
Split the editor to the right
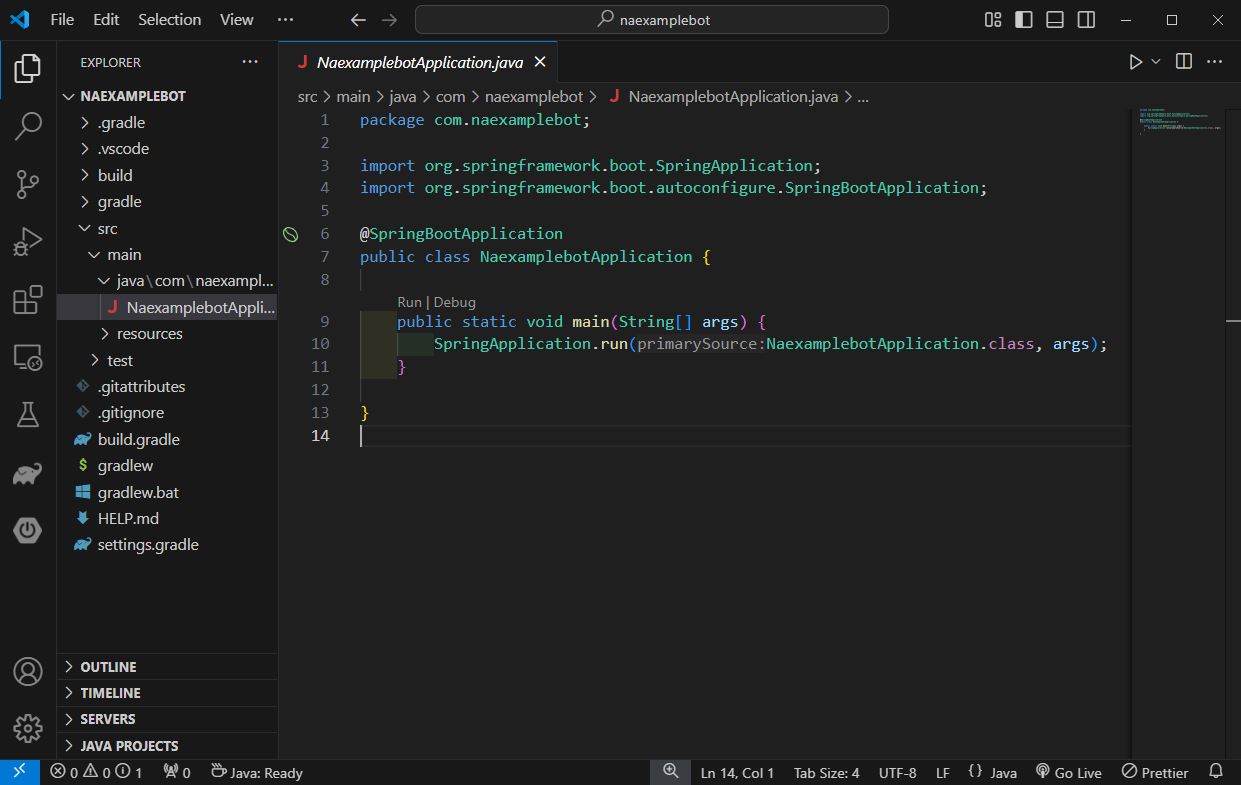(1184, 62)
